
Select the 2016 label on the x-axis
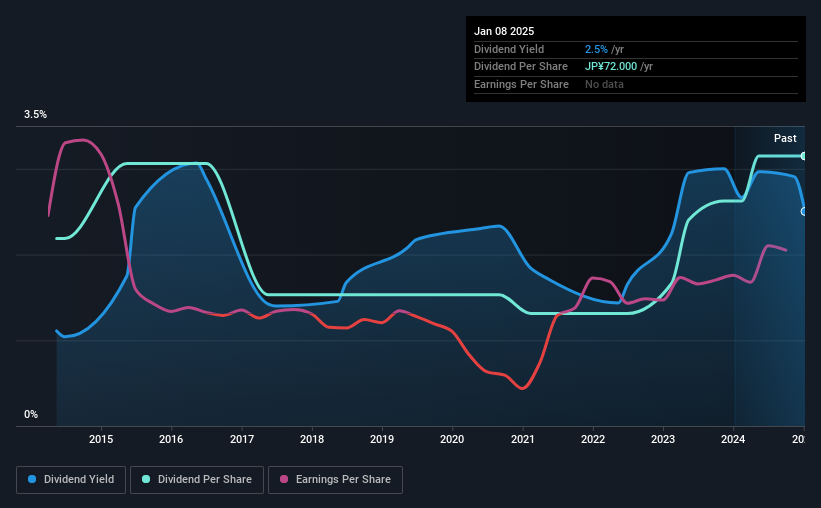tap(171, 439)
